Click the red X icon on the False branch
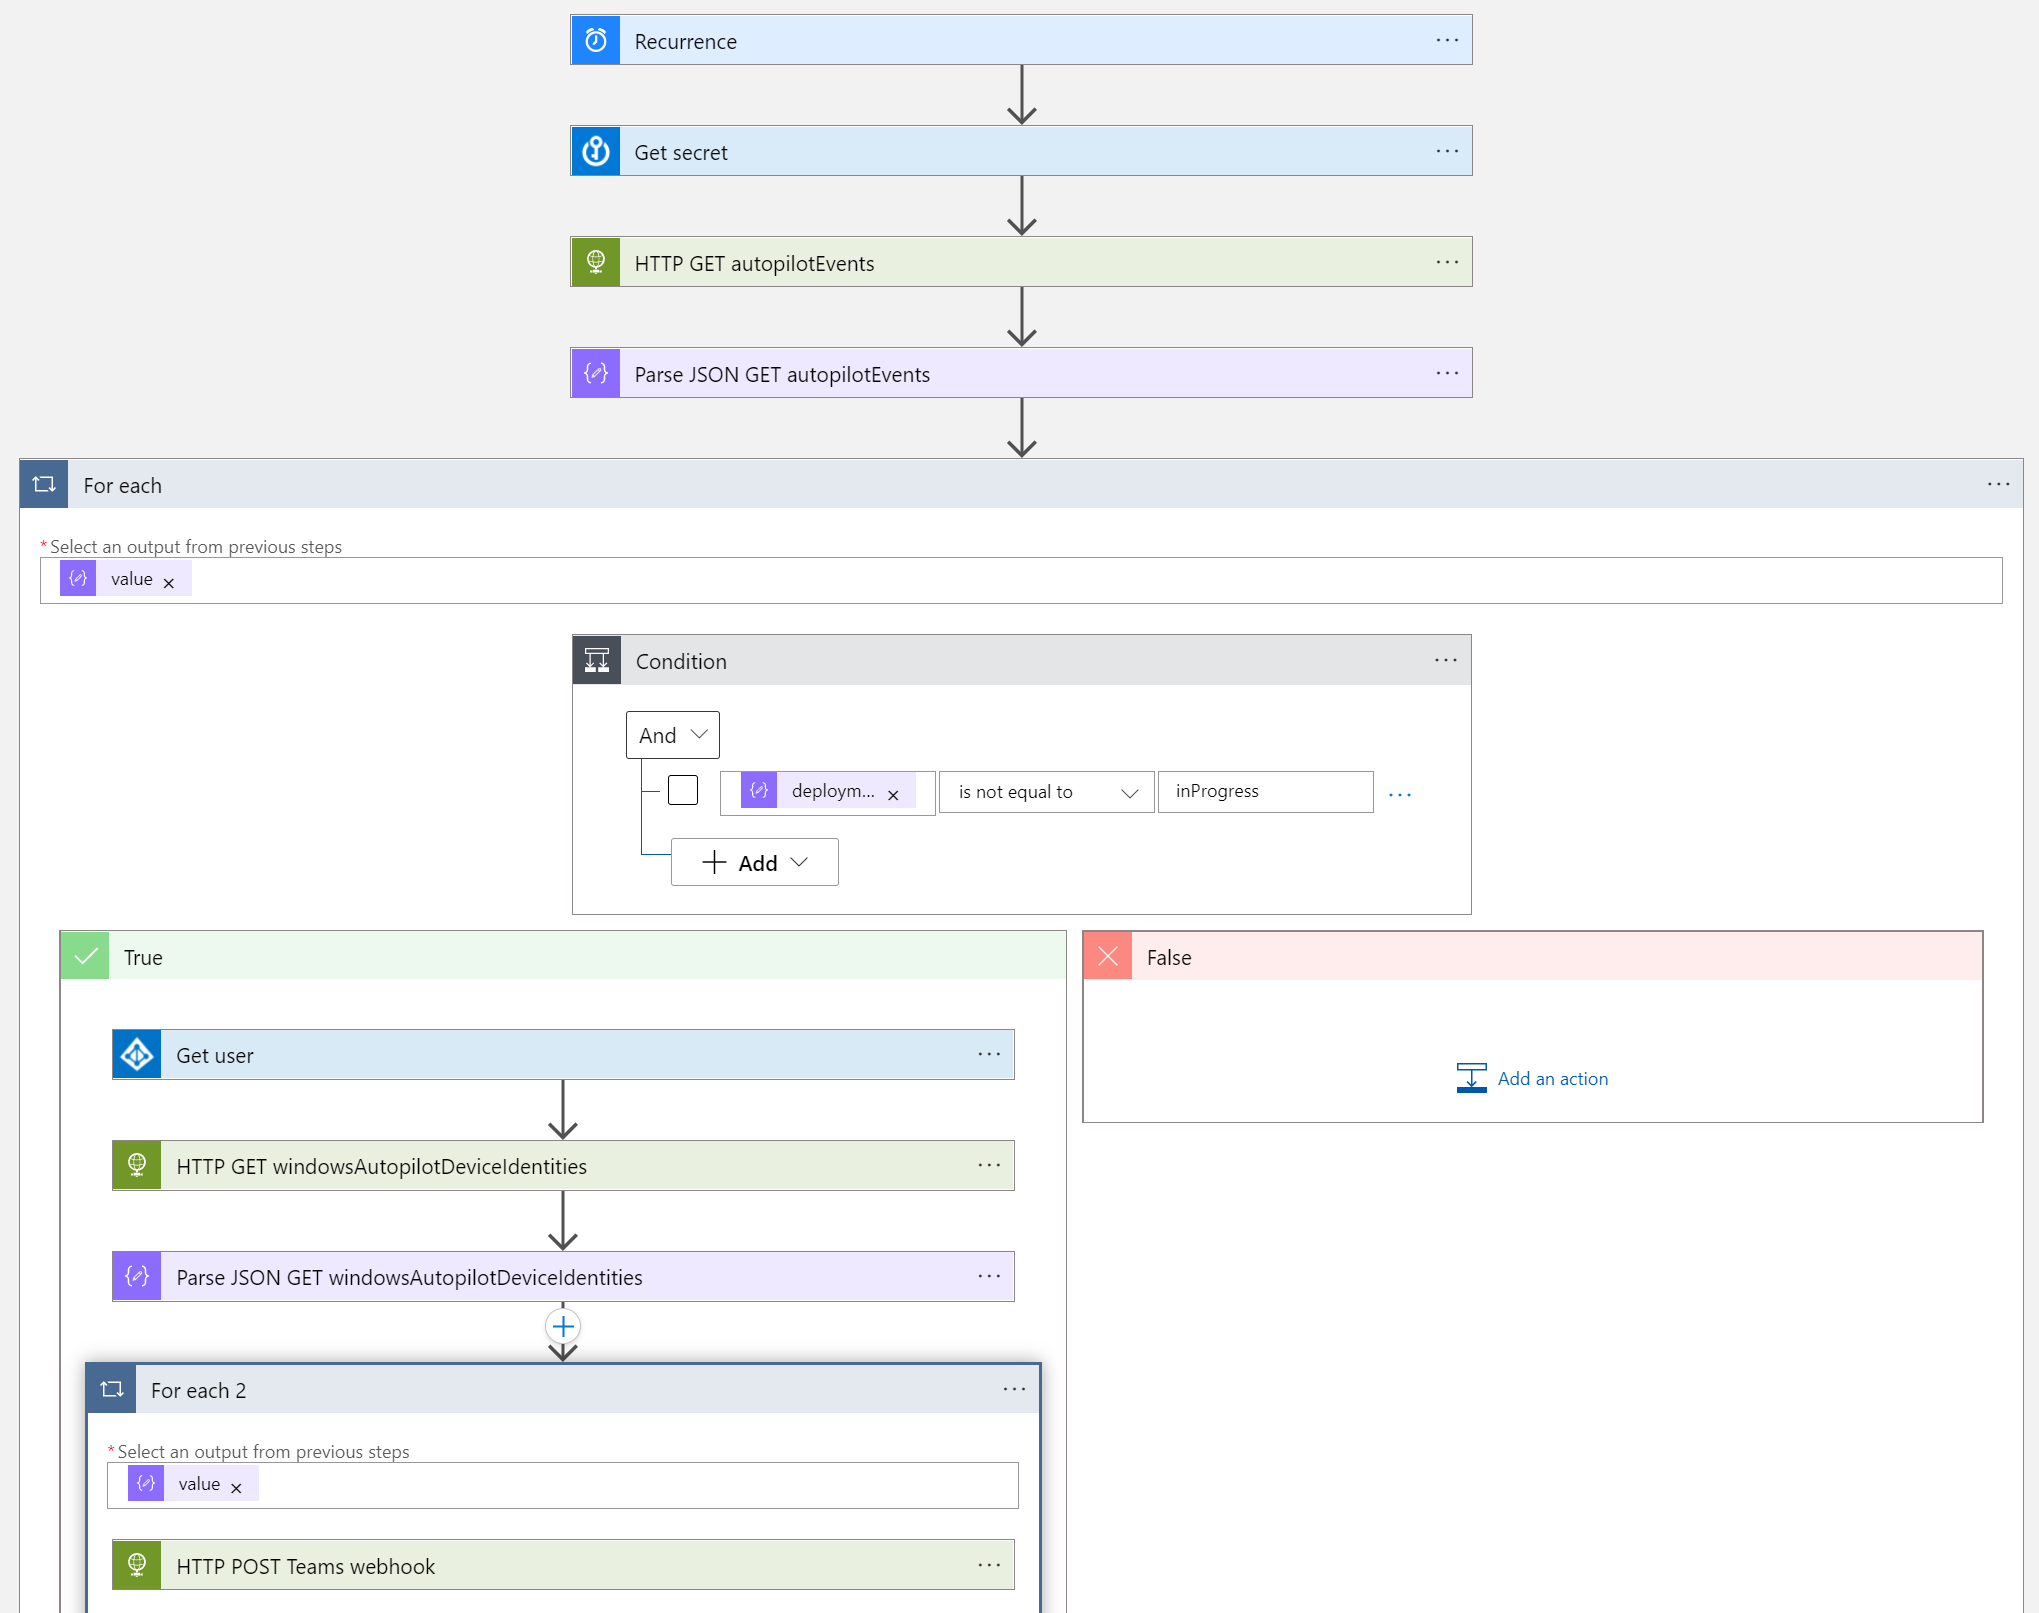The height and width of the screenshot is (1613, 2039). point(1107,955)
